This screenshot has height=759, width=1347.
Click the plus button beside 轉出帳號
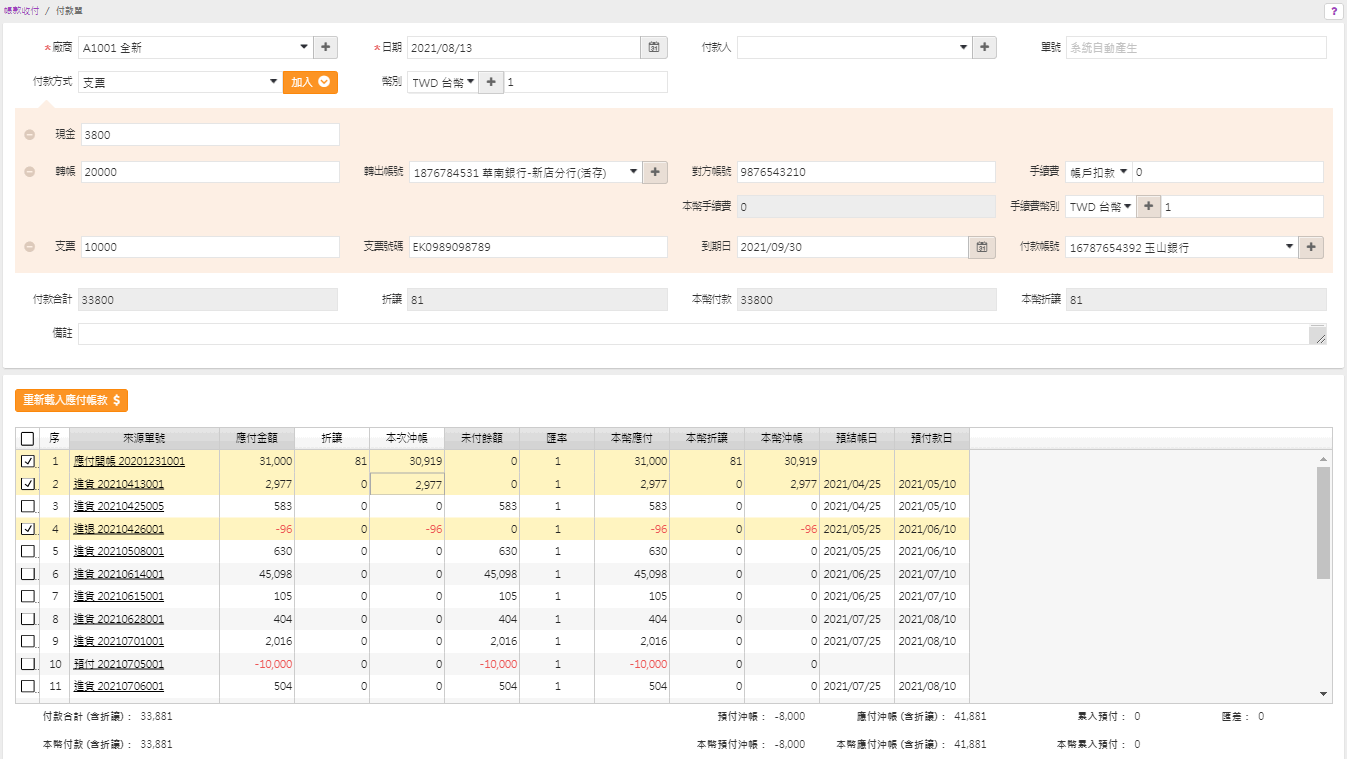[x=655, y=172]
